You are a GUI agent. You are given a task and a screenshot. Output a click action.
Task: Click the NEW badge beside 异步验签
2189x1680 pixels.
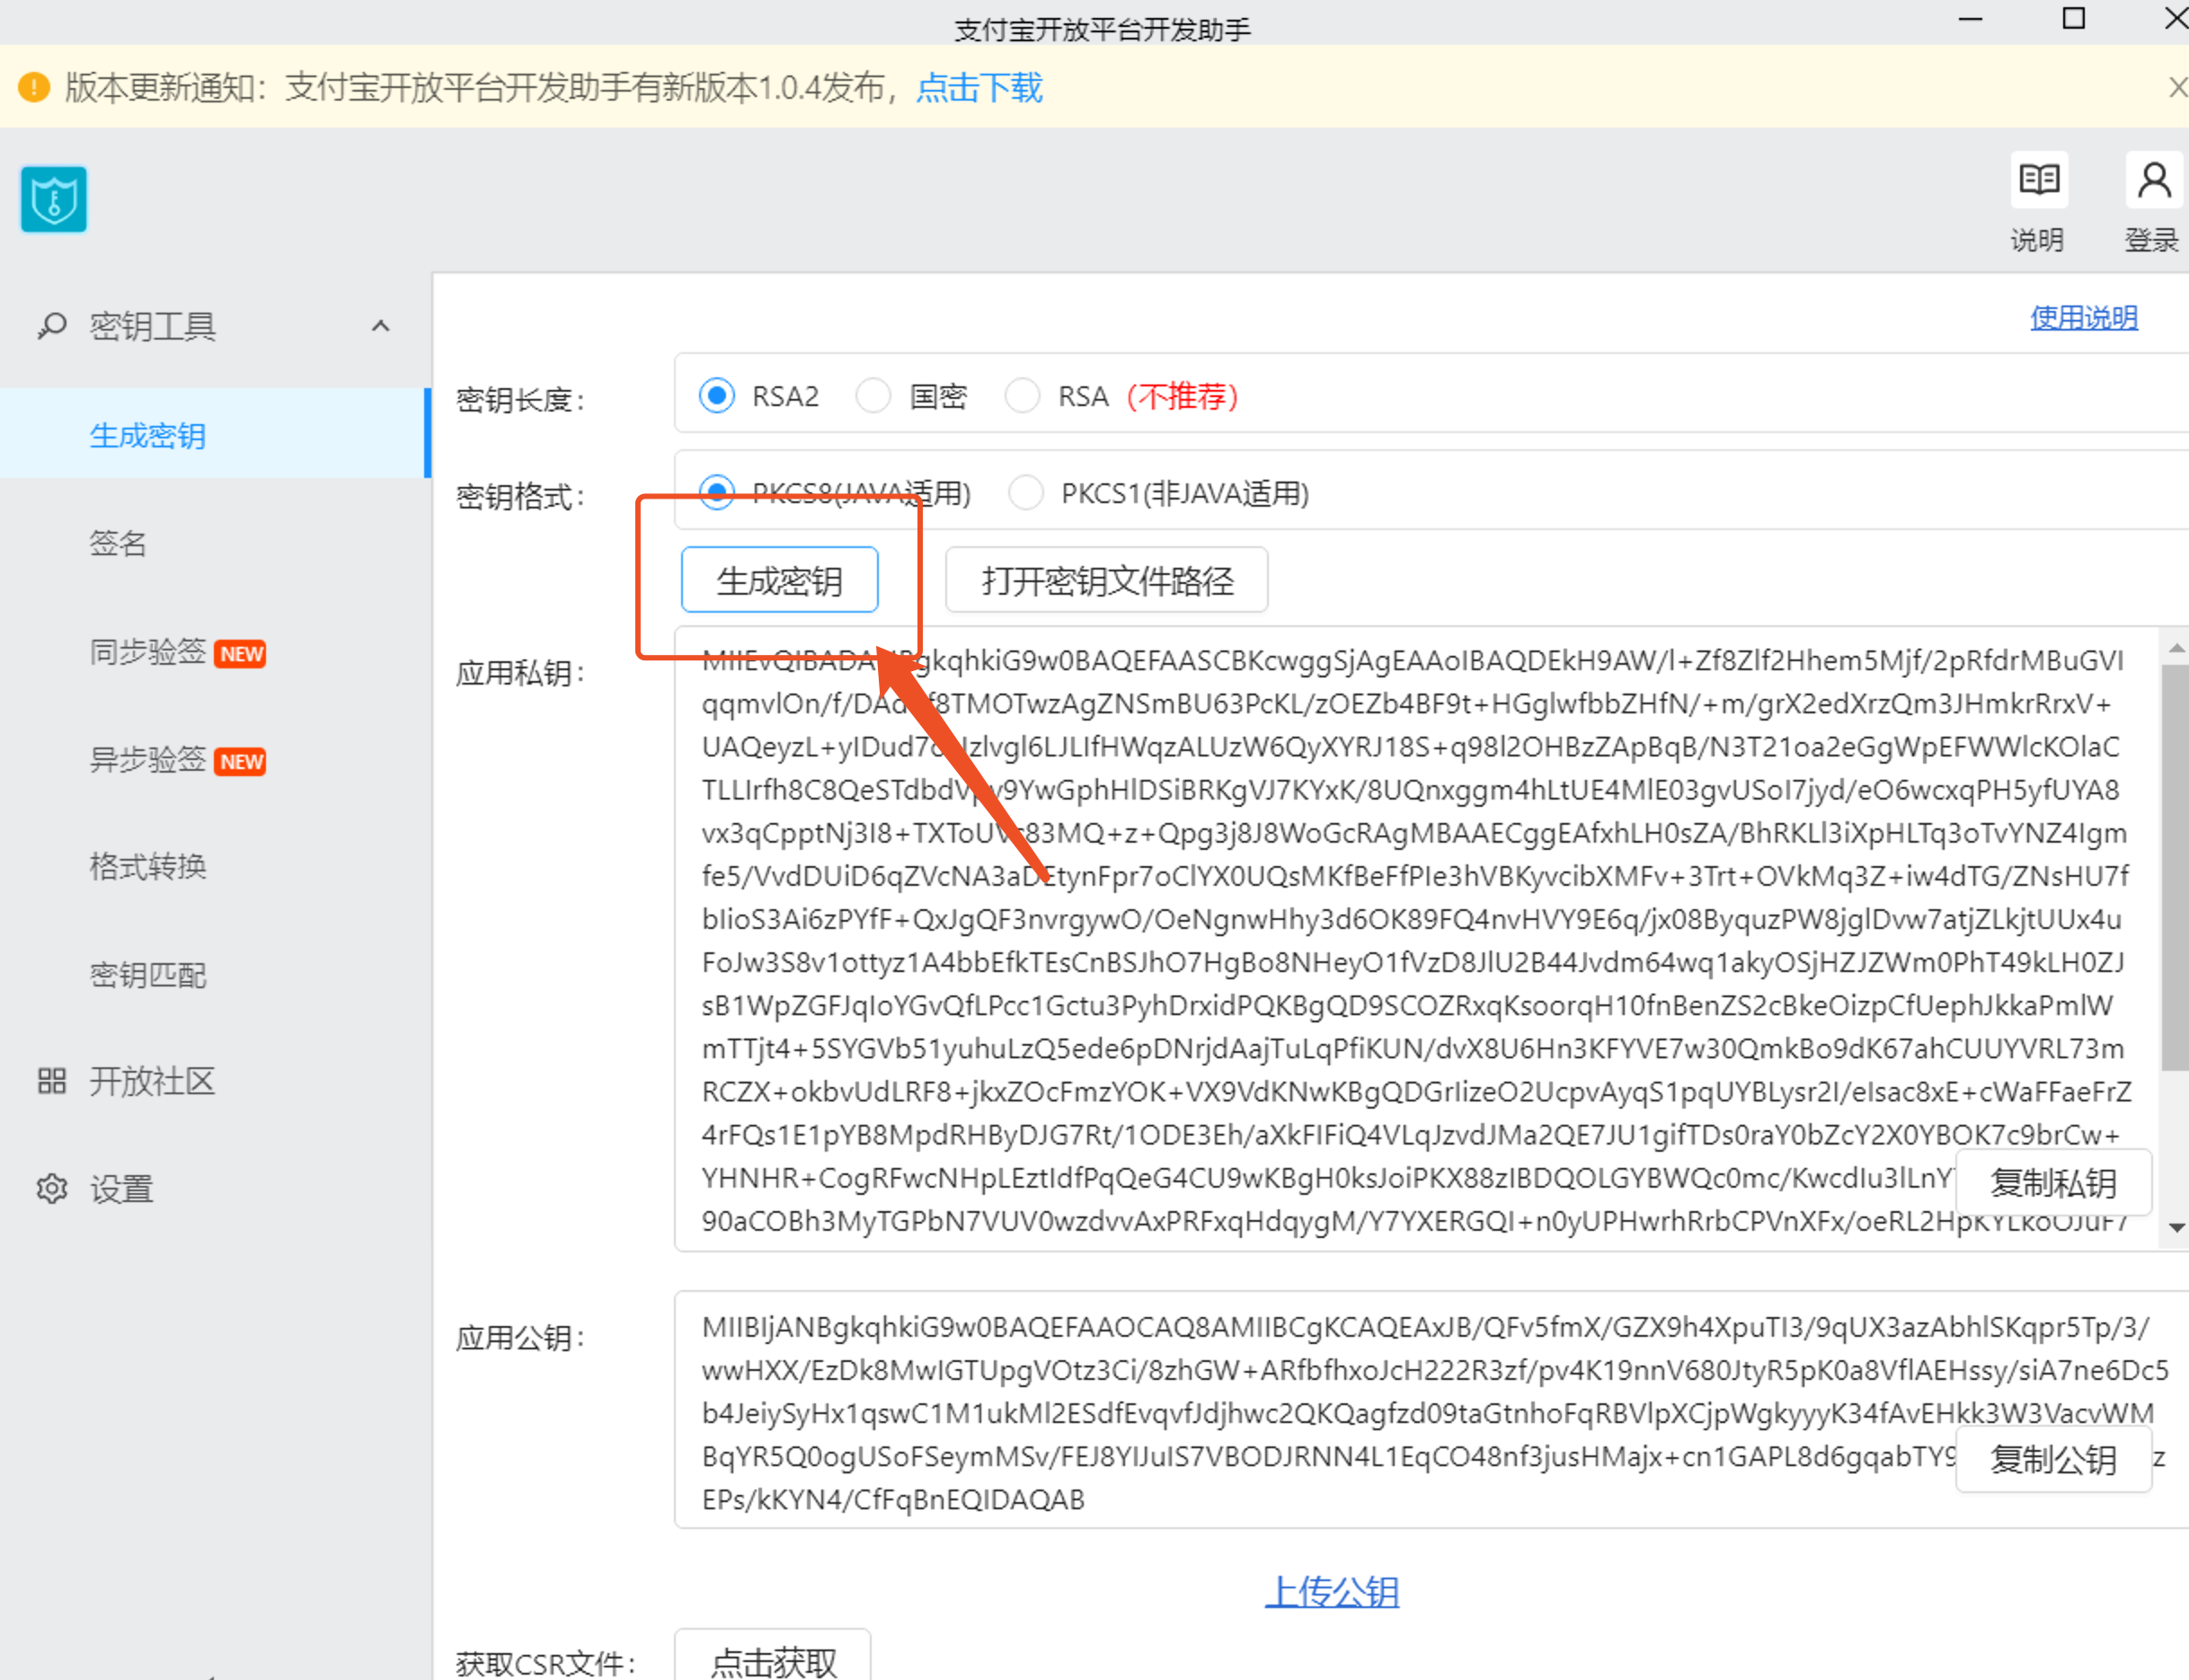[x=241, y=762]
